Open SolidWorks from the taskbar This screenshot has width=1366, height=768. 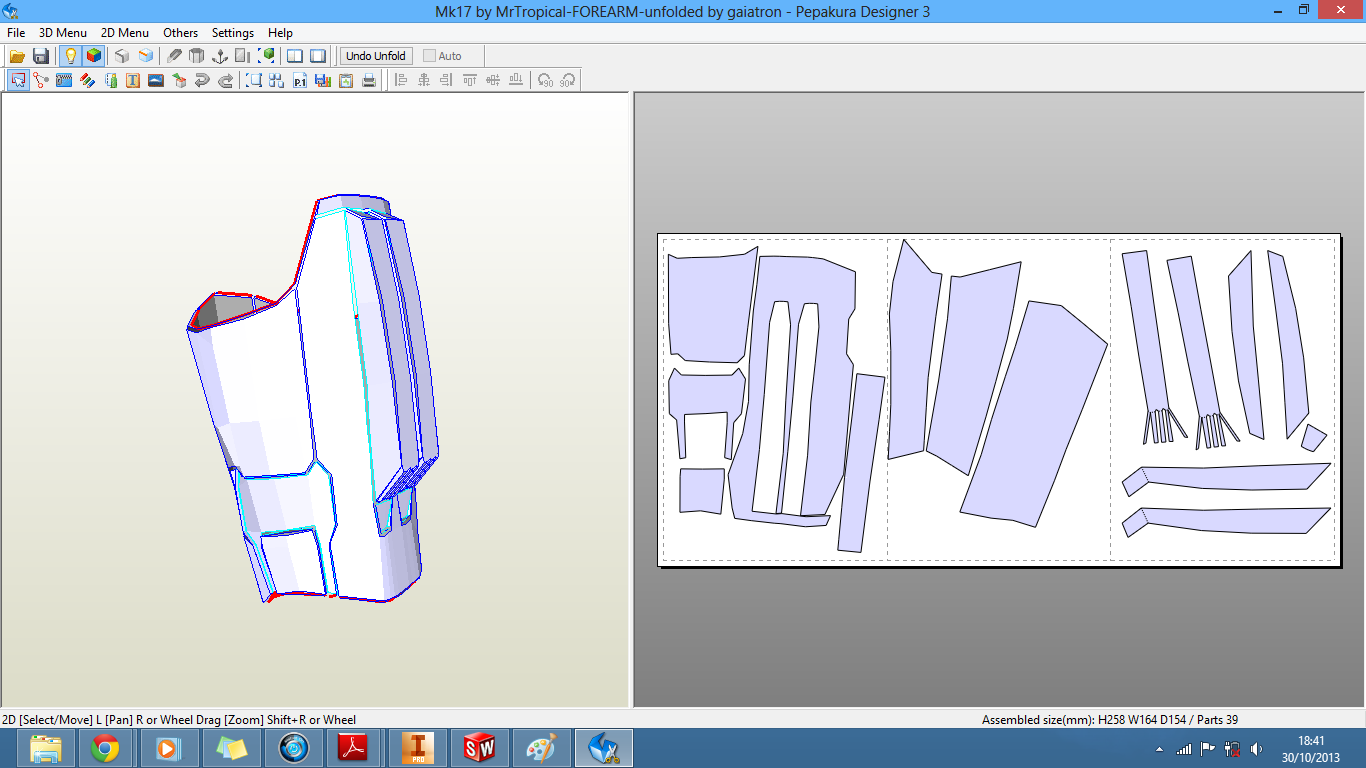[479, 748]
